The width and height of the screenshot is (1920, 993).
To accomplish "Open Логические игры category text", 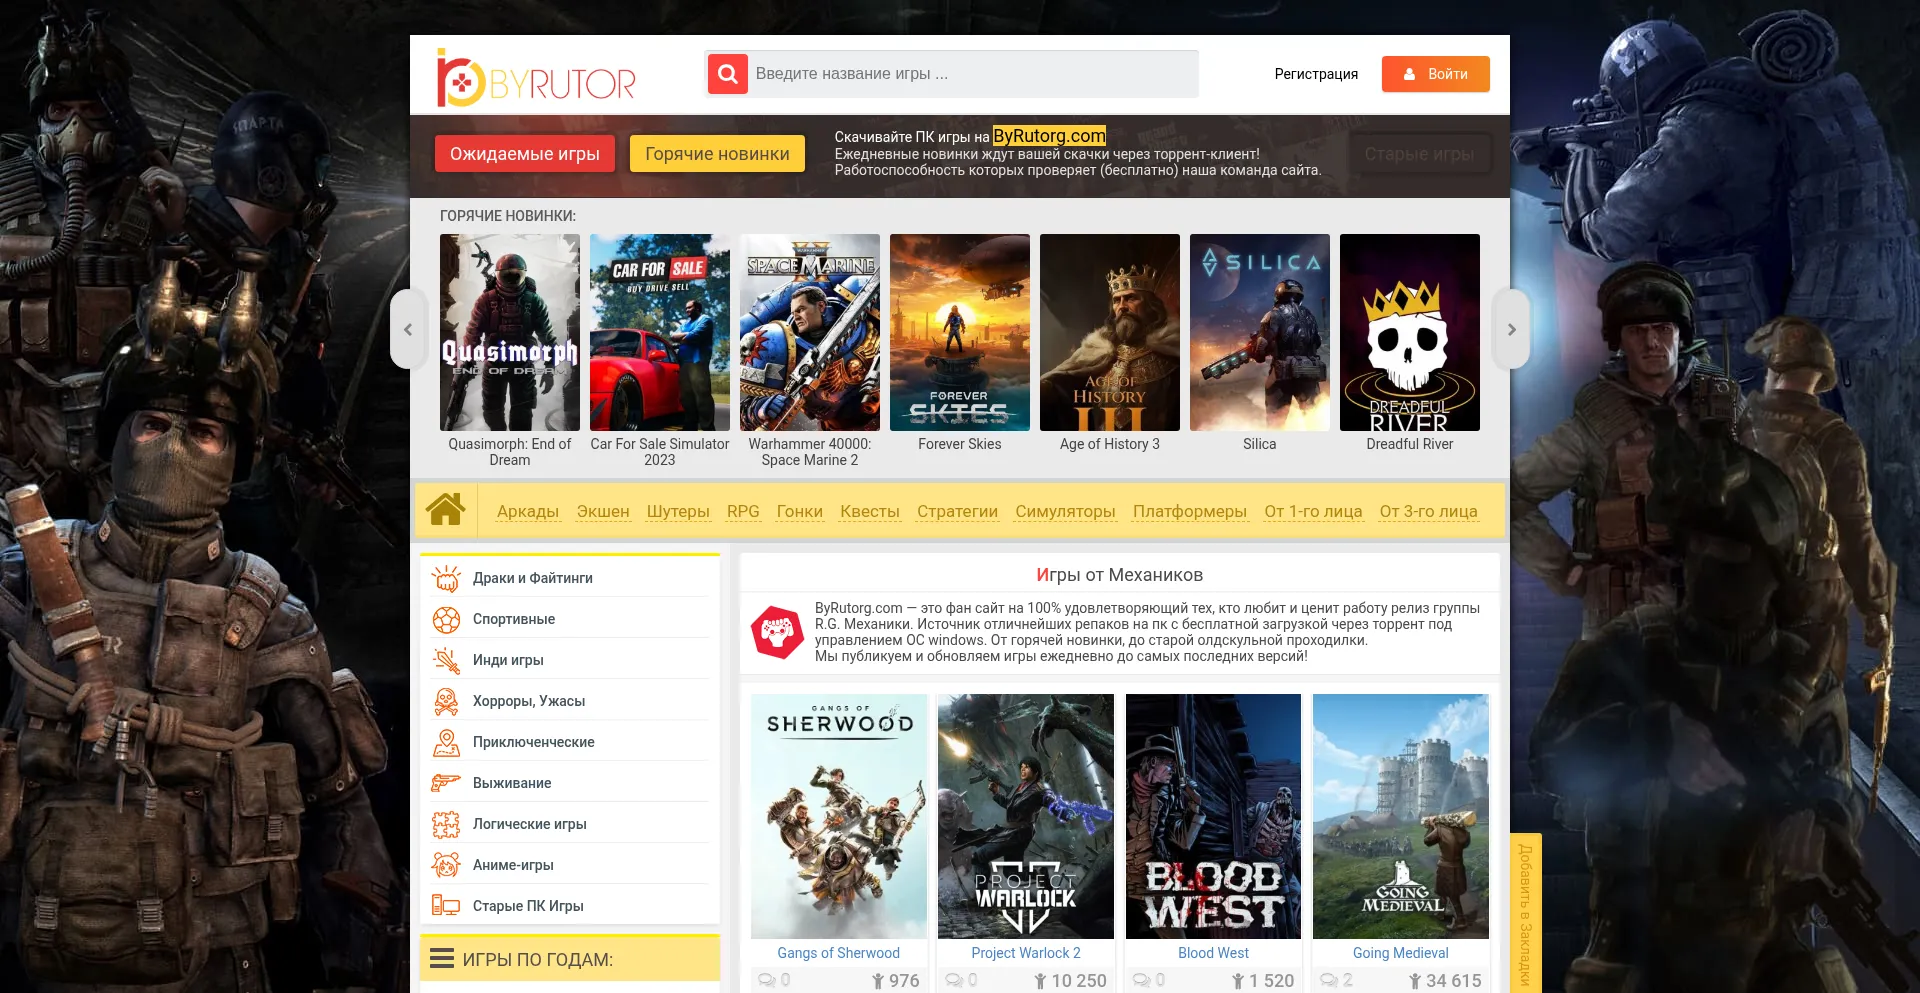I will coord(530,824).
